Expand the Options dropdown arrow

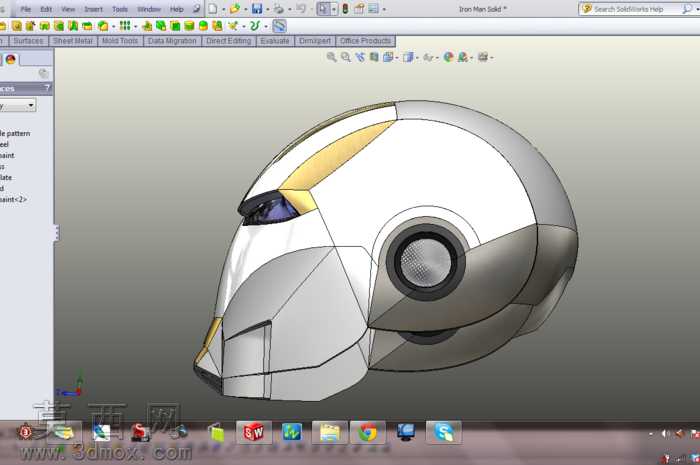pyautogui.click(x=384, y=9)
